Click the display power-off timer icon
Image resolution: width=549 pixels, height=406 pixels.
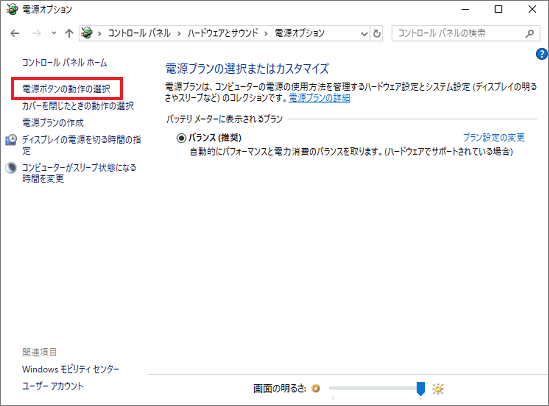[11, 140]
